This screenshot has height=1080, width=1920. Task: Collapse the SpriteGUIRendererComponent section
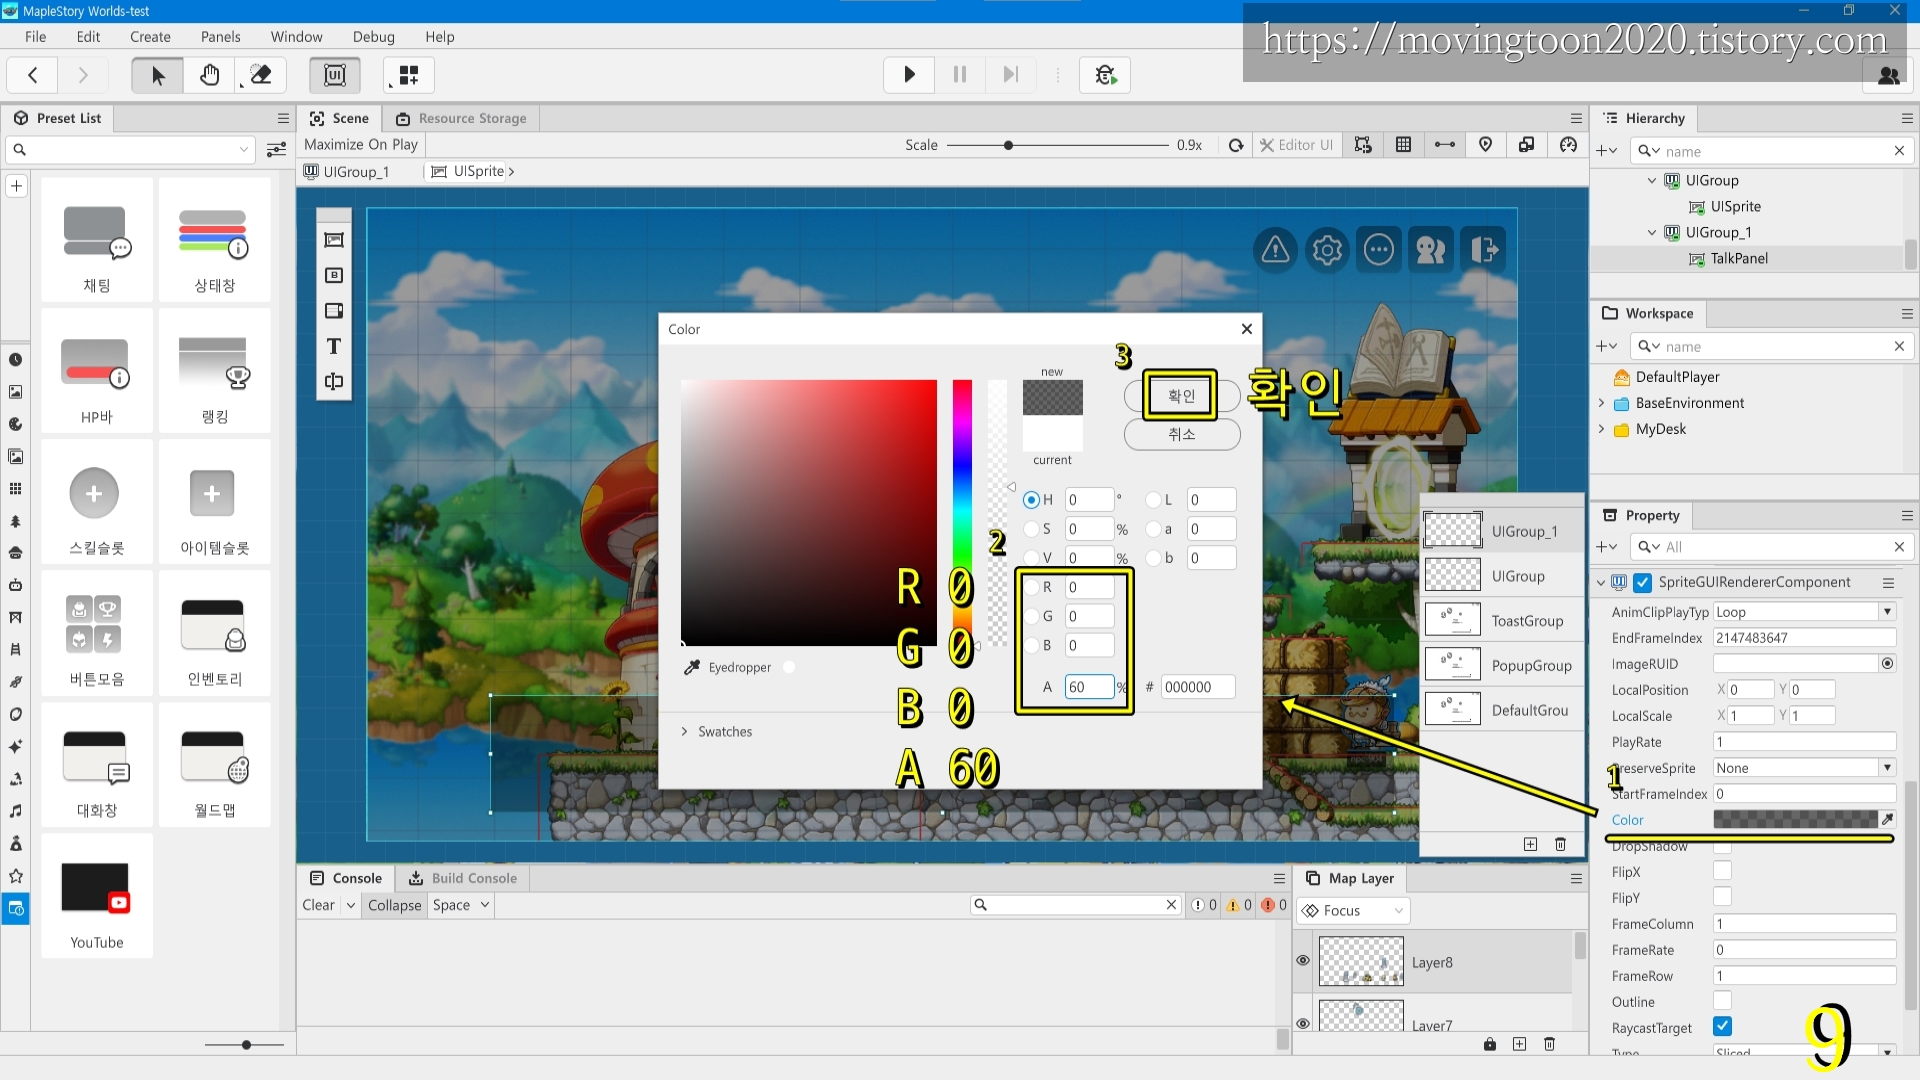(x=1601, y=582)
